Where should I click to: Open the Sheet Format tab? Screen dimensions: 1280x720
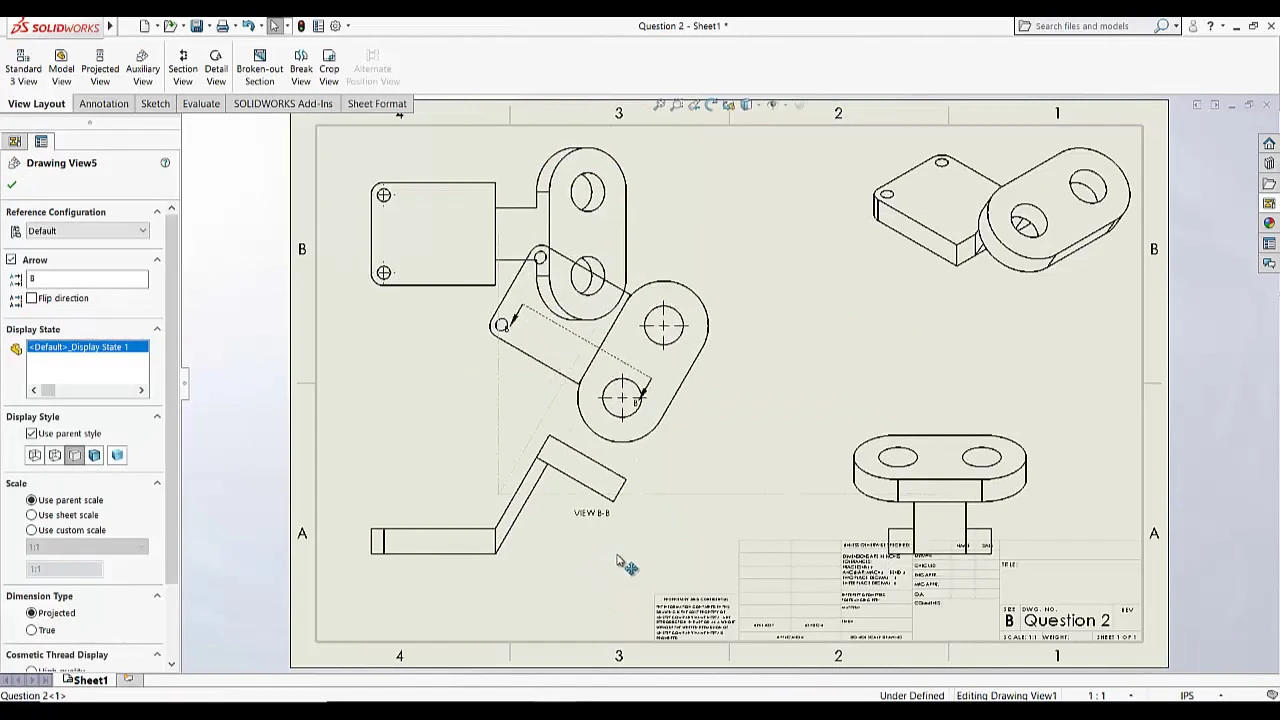point(377,104)
